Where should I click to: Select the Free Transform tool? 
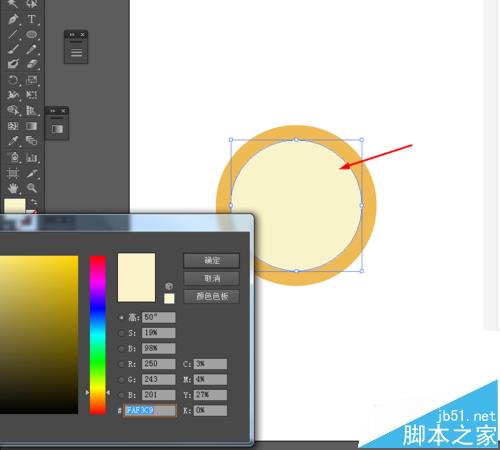(x=32, y=95)
